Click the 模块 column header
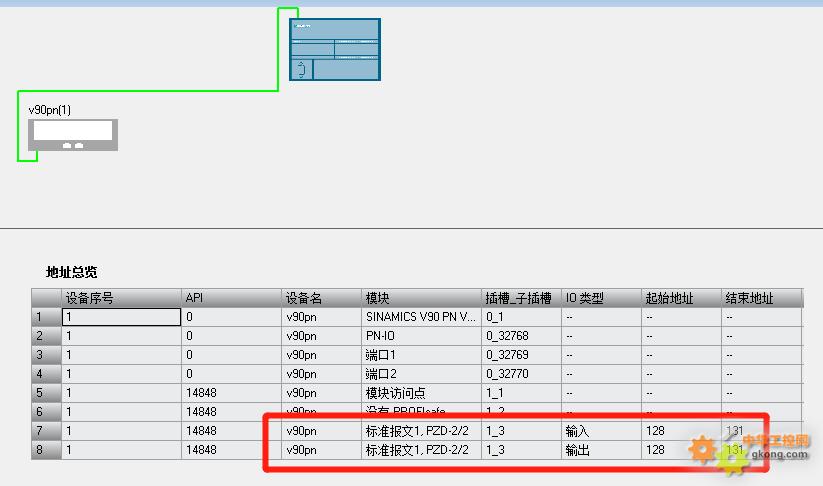The height and width of the screenshot is (486, 823). click(421, 298)
